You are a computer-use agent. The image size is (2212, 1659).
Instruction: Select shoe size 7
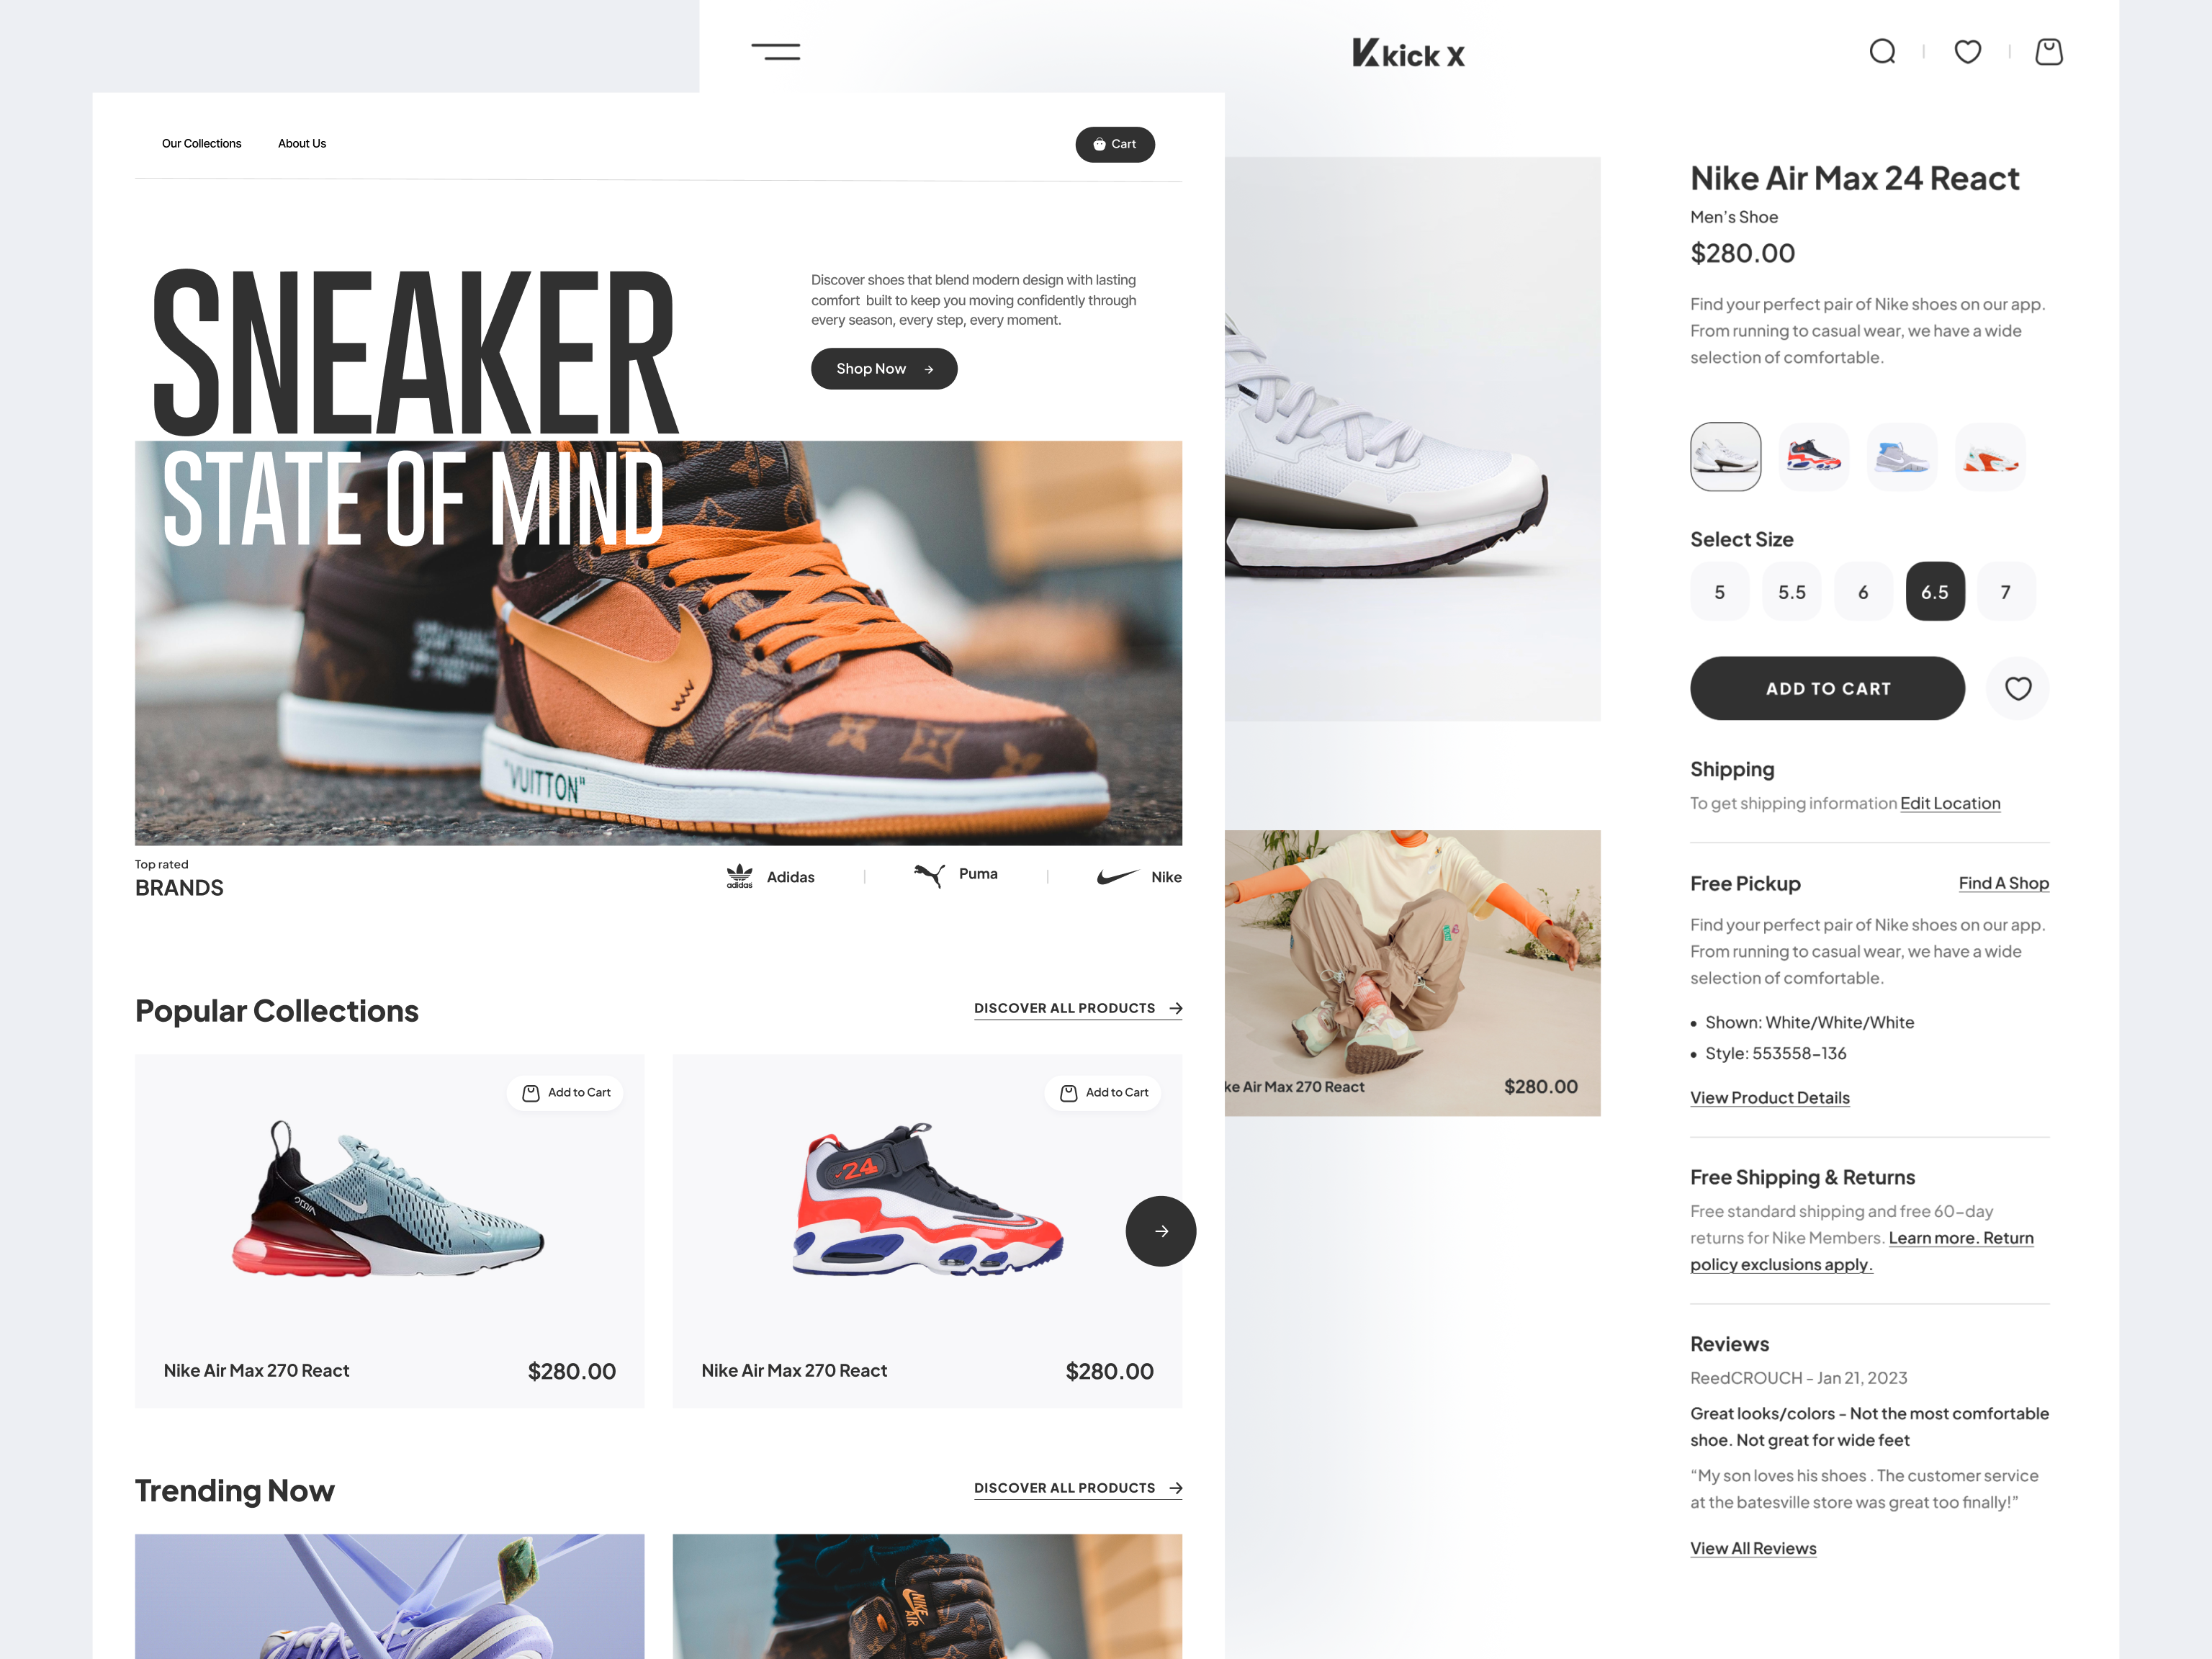coord(2005,592)
